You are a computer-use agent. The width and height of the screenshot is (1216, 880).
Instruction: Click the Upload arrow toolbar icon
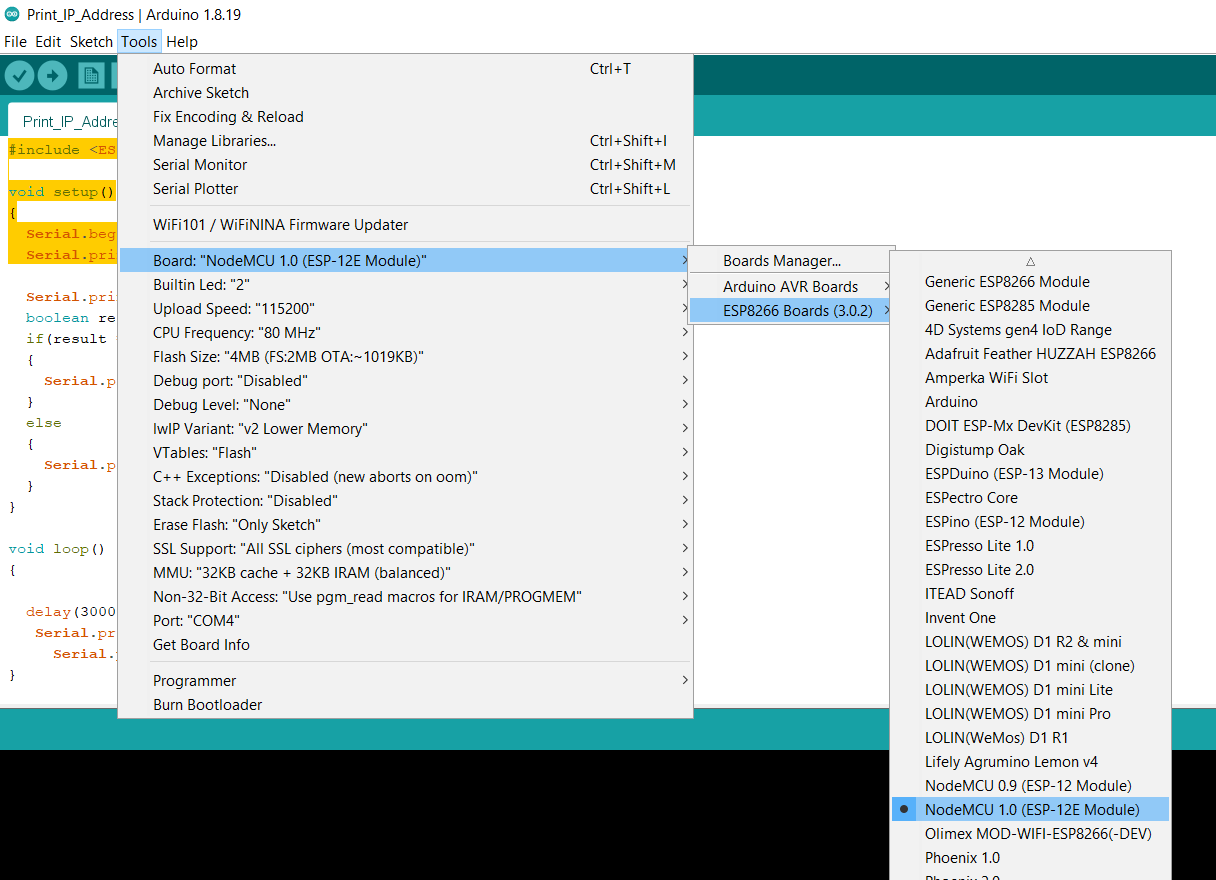click(52, 76)
